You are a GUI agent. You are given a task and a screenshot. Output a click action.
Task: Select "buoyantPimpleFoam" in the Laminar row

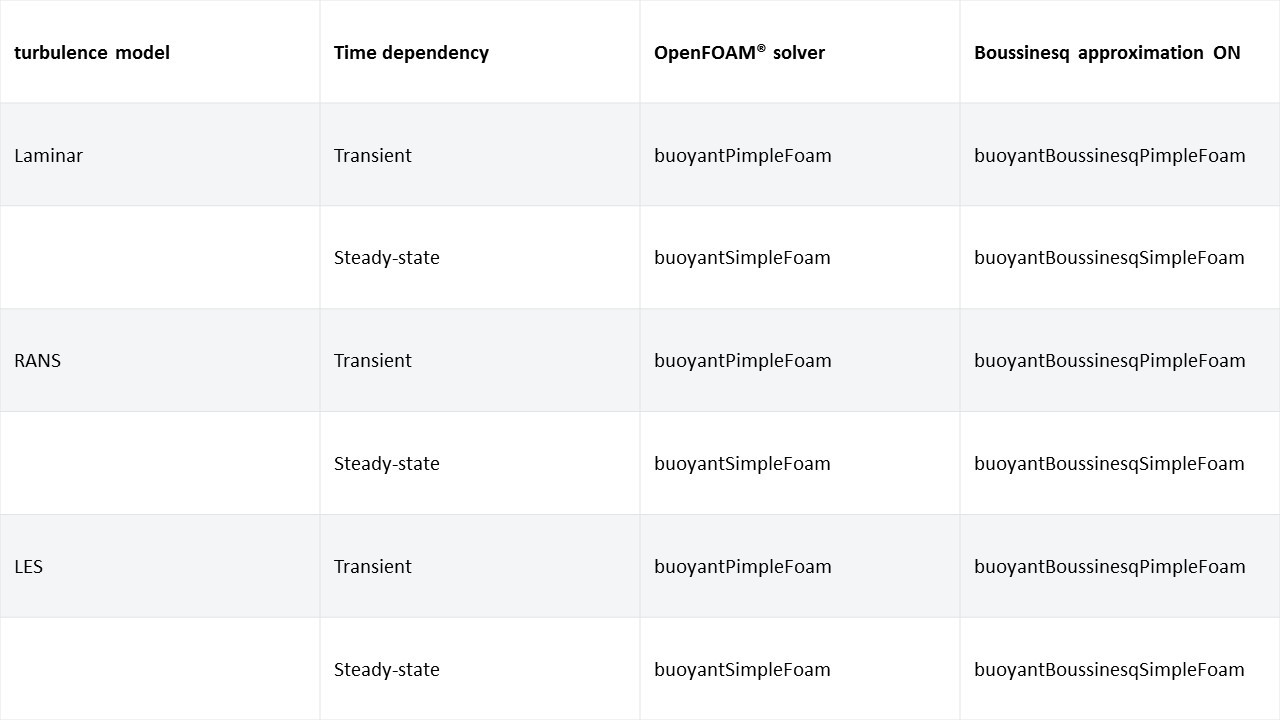743,156
